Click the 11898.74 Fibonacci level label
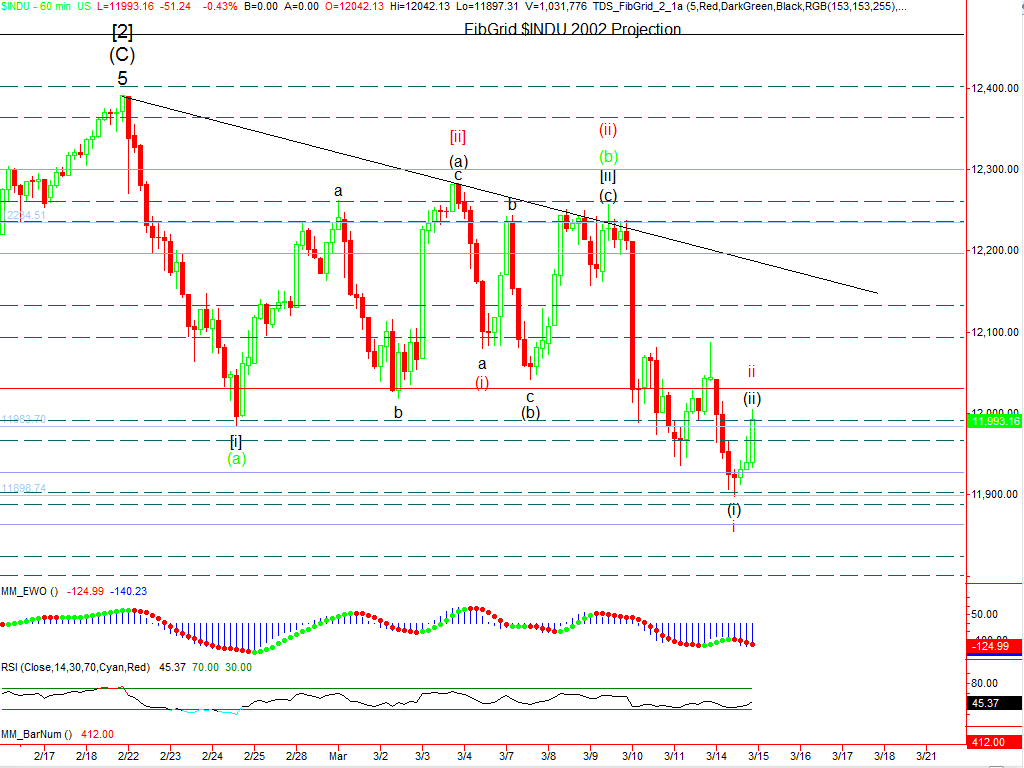1024x768 pixels. [x=24, y=488]
